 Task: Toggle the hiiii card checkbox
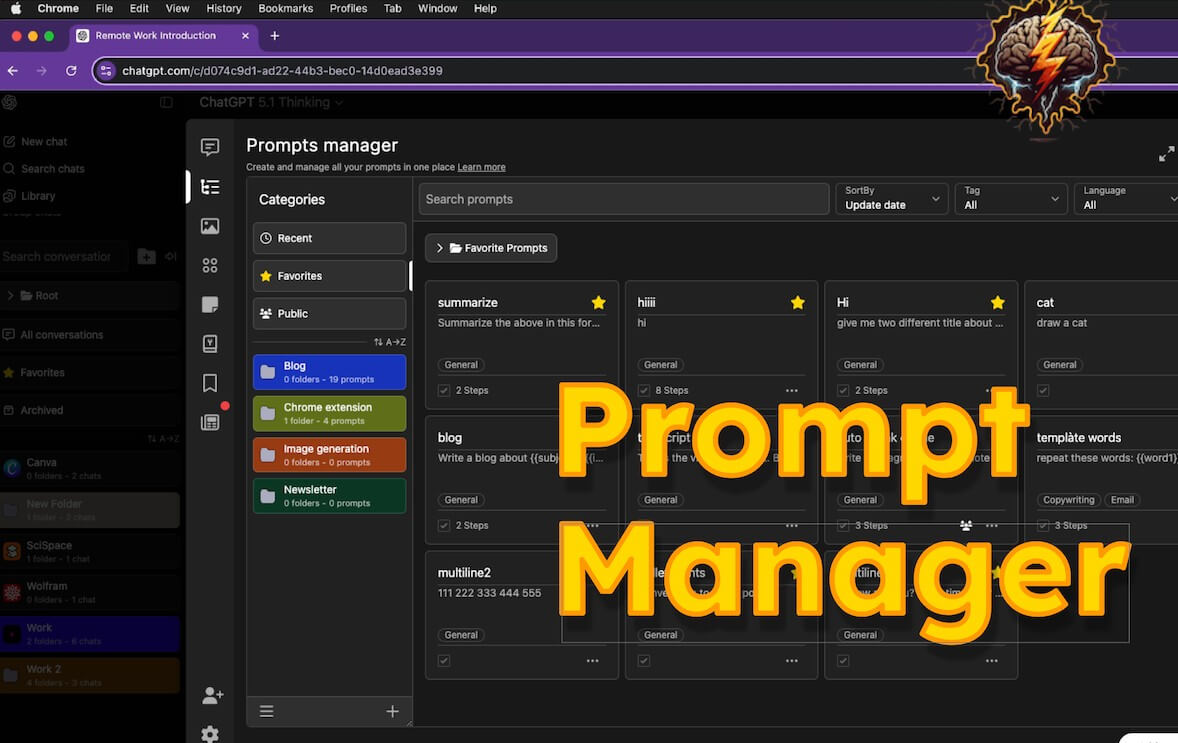click(x=644, y=391)
